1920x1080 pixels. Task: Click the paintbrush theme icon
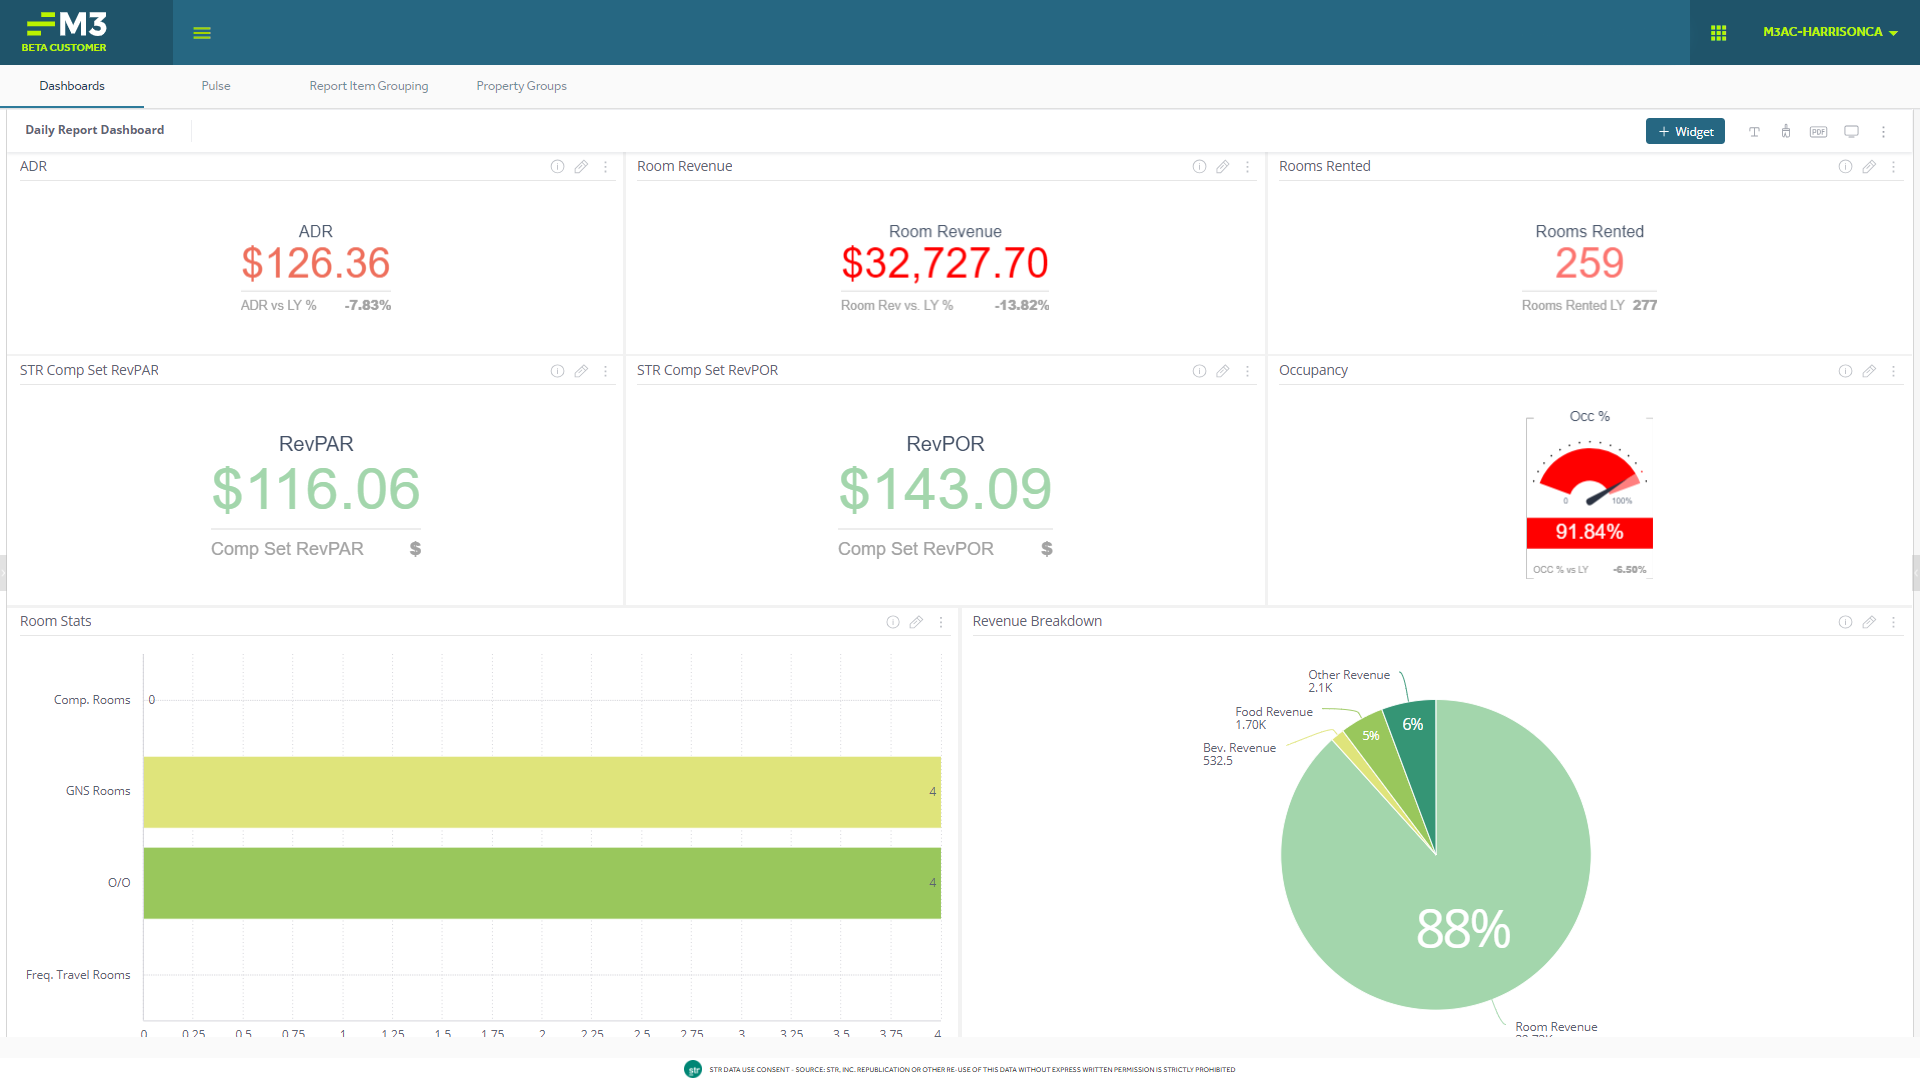point(1786,132)
